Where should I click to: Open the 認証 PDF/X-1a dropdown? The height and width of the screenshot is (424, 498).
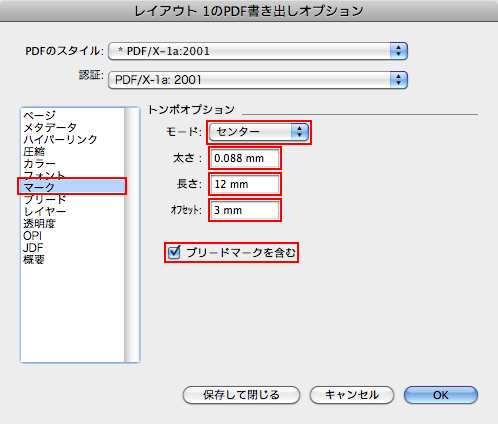[x=258, y=80]
